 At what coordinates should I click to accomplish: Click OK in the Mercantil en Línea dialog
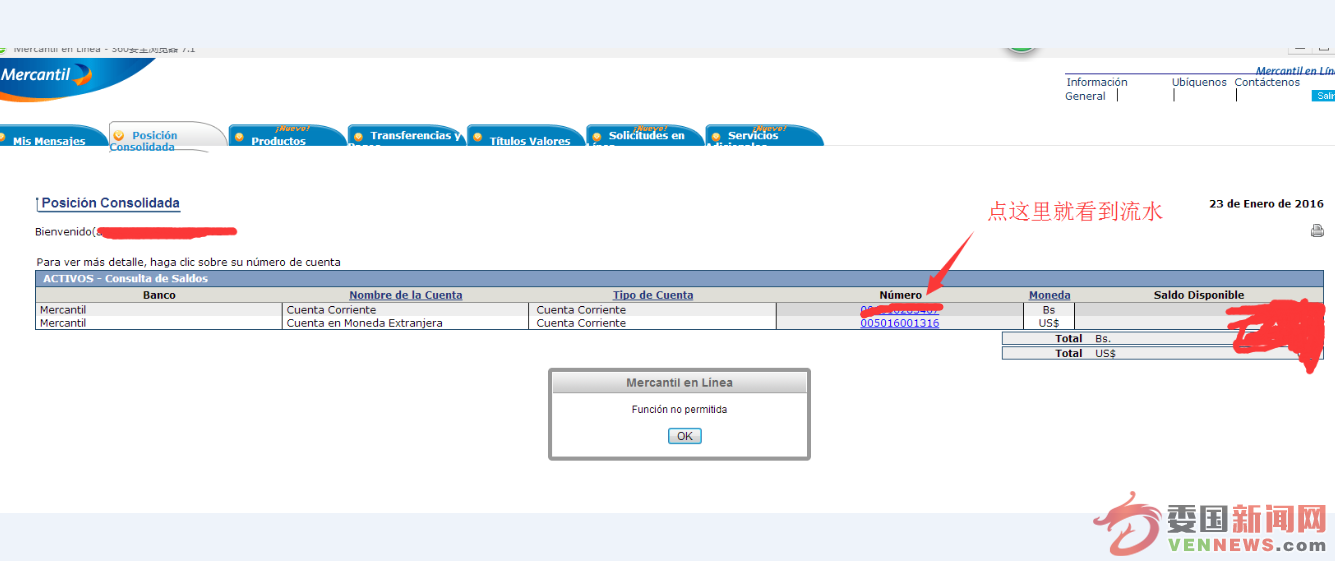(684, 436)
